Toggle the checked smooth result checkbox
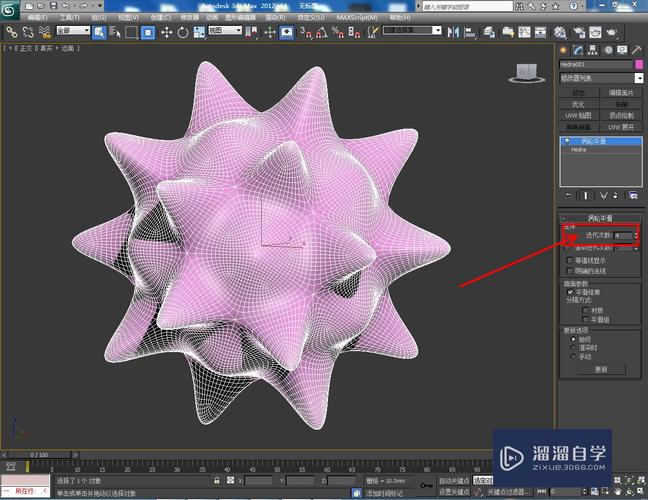This screenshot has width=648, height=500. click(570, 292)
